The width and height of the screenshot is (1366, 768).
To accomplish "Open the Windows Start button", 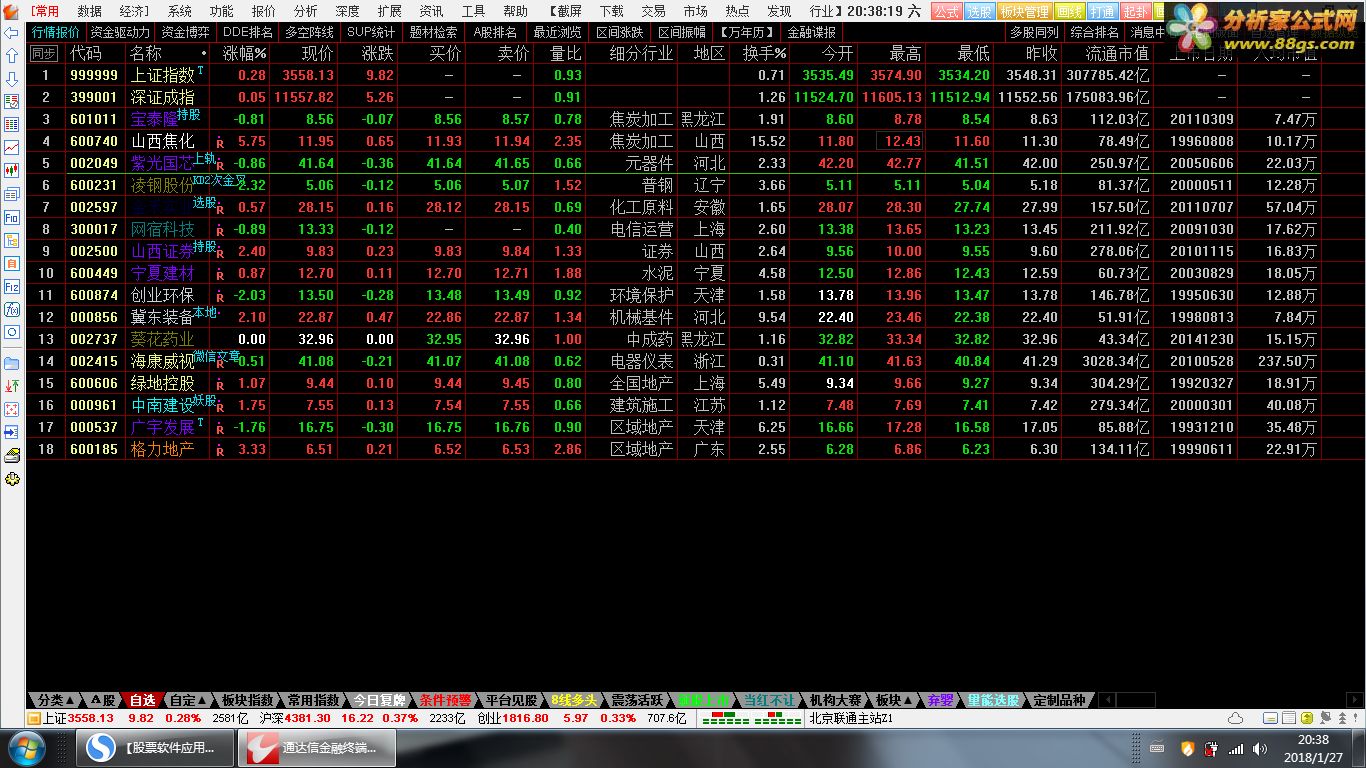I will (x=26, y=747).
